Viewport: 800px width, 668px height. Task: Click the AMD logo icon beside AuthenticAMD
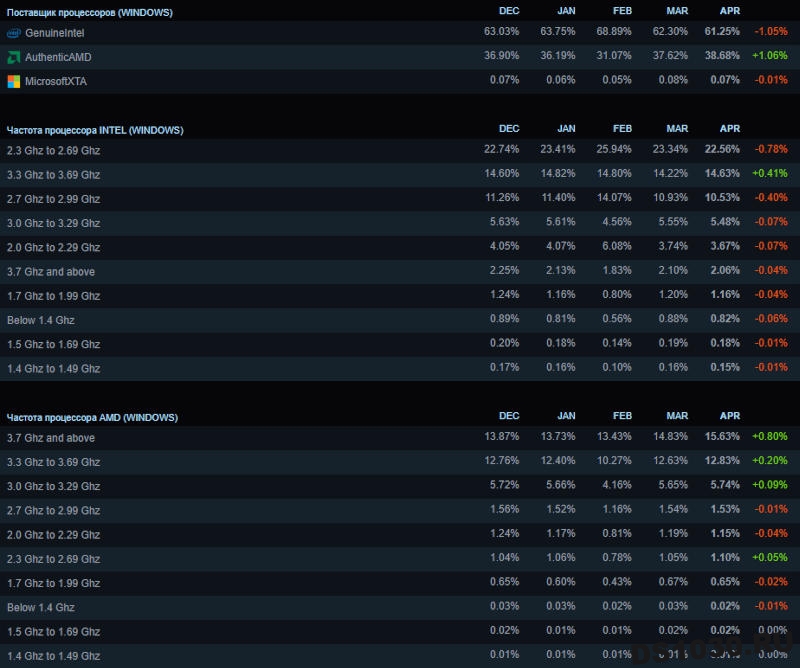[x=14, y=57]
